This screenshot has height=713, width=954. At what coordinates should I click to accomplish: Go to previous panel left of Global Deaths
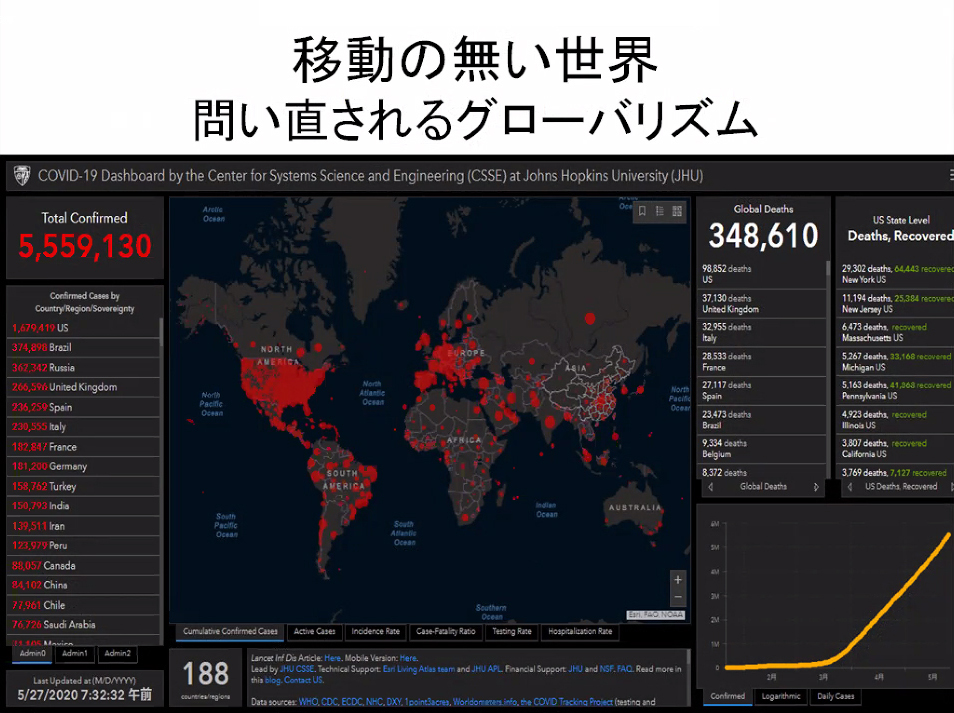tap(711, 487)
